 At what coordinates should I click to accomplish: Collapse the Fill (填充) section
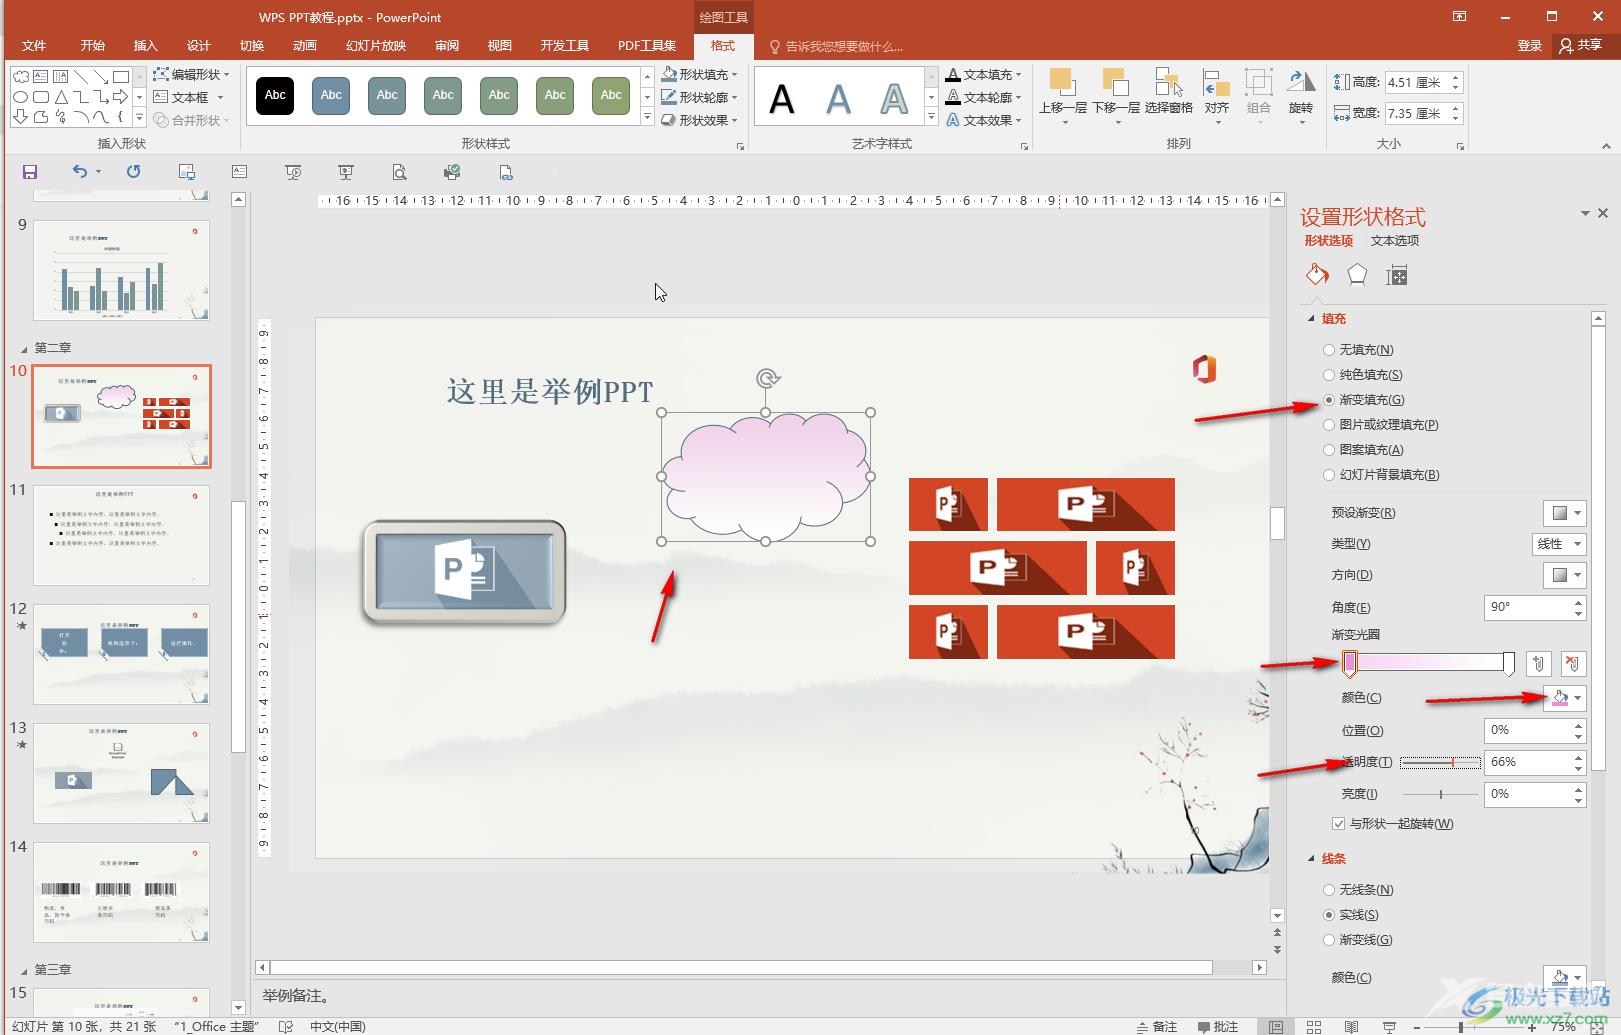(1312, 319)
